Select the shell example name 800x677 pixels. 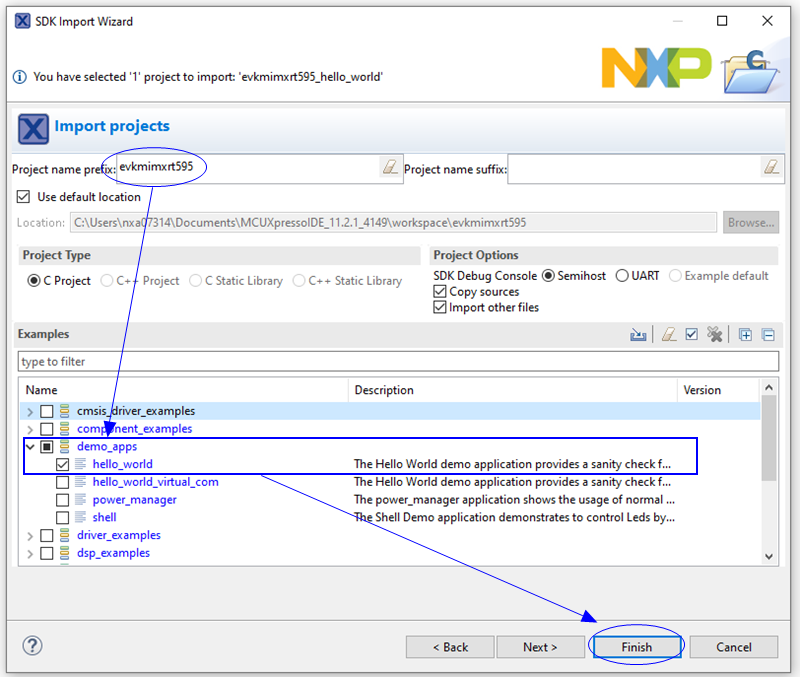[105, 517]
